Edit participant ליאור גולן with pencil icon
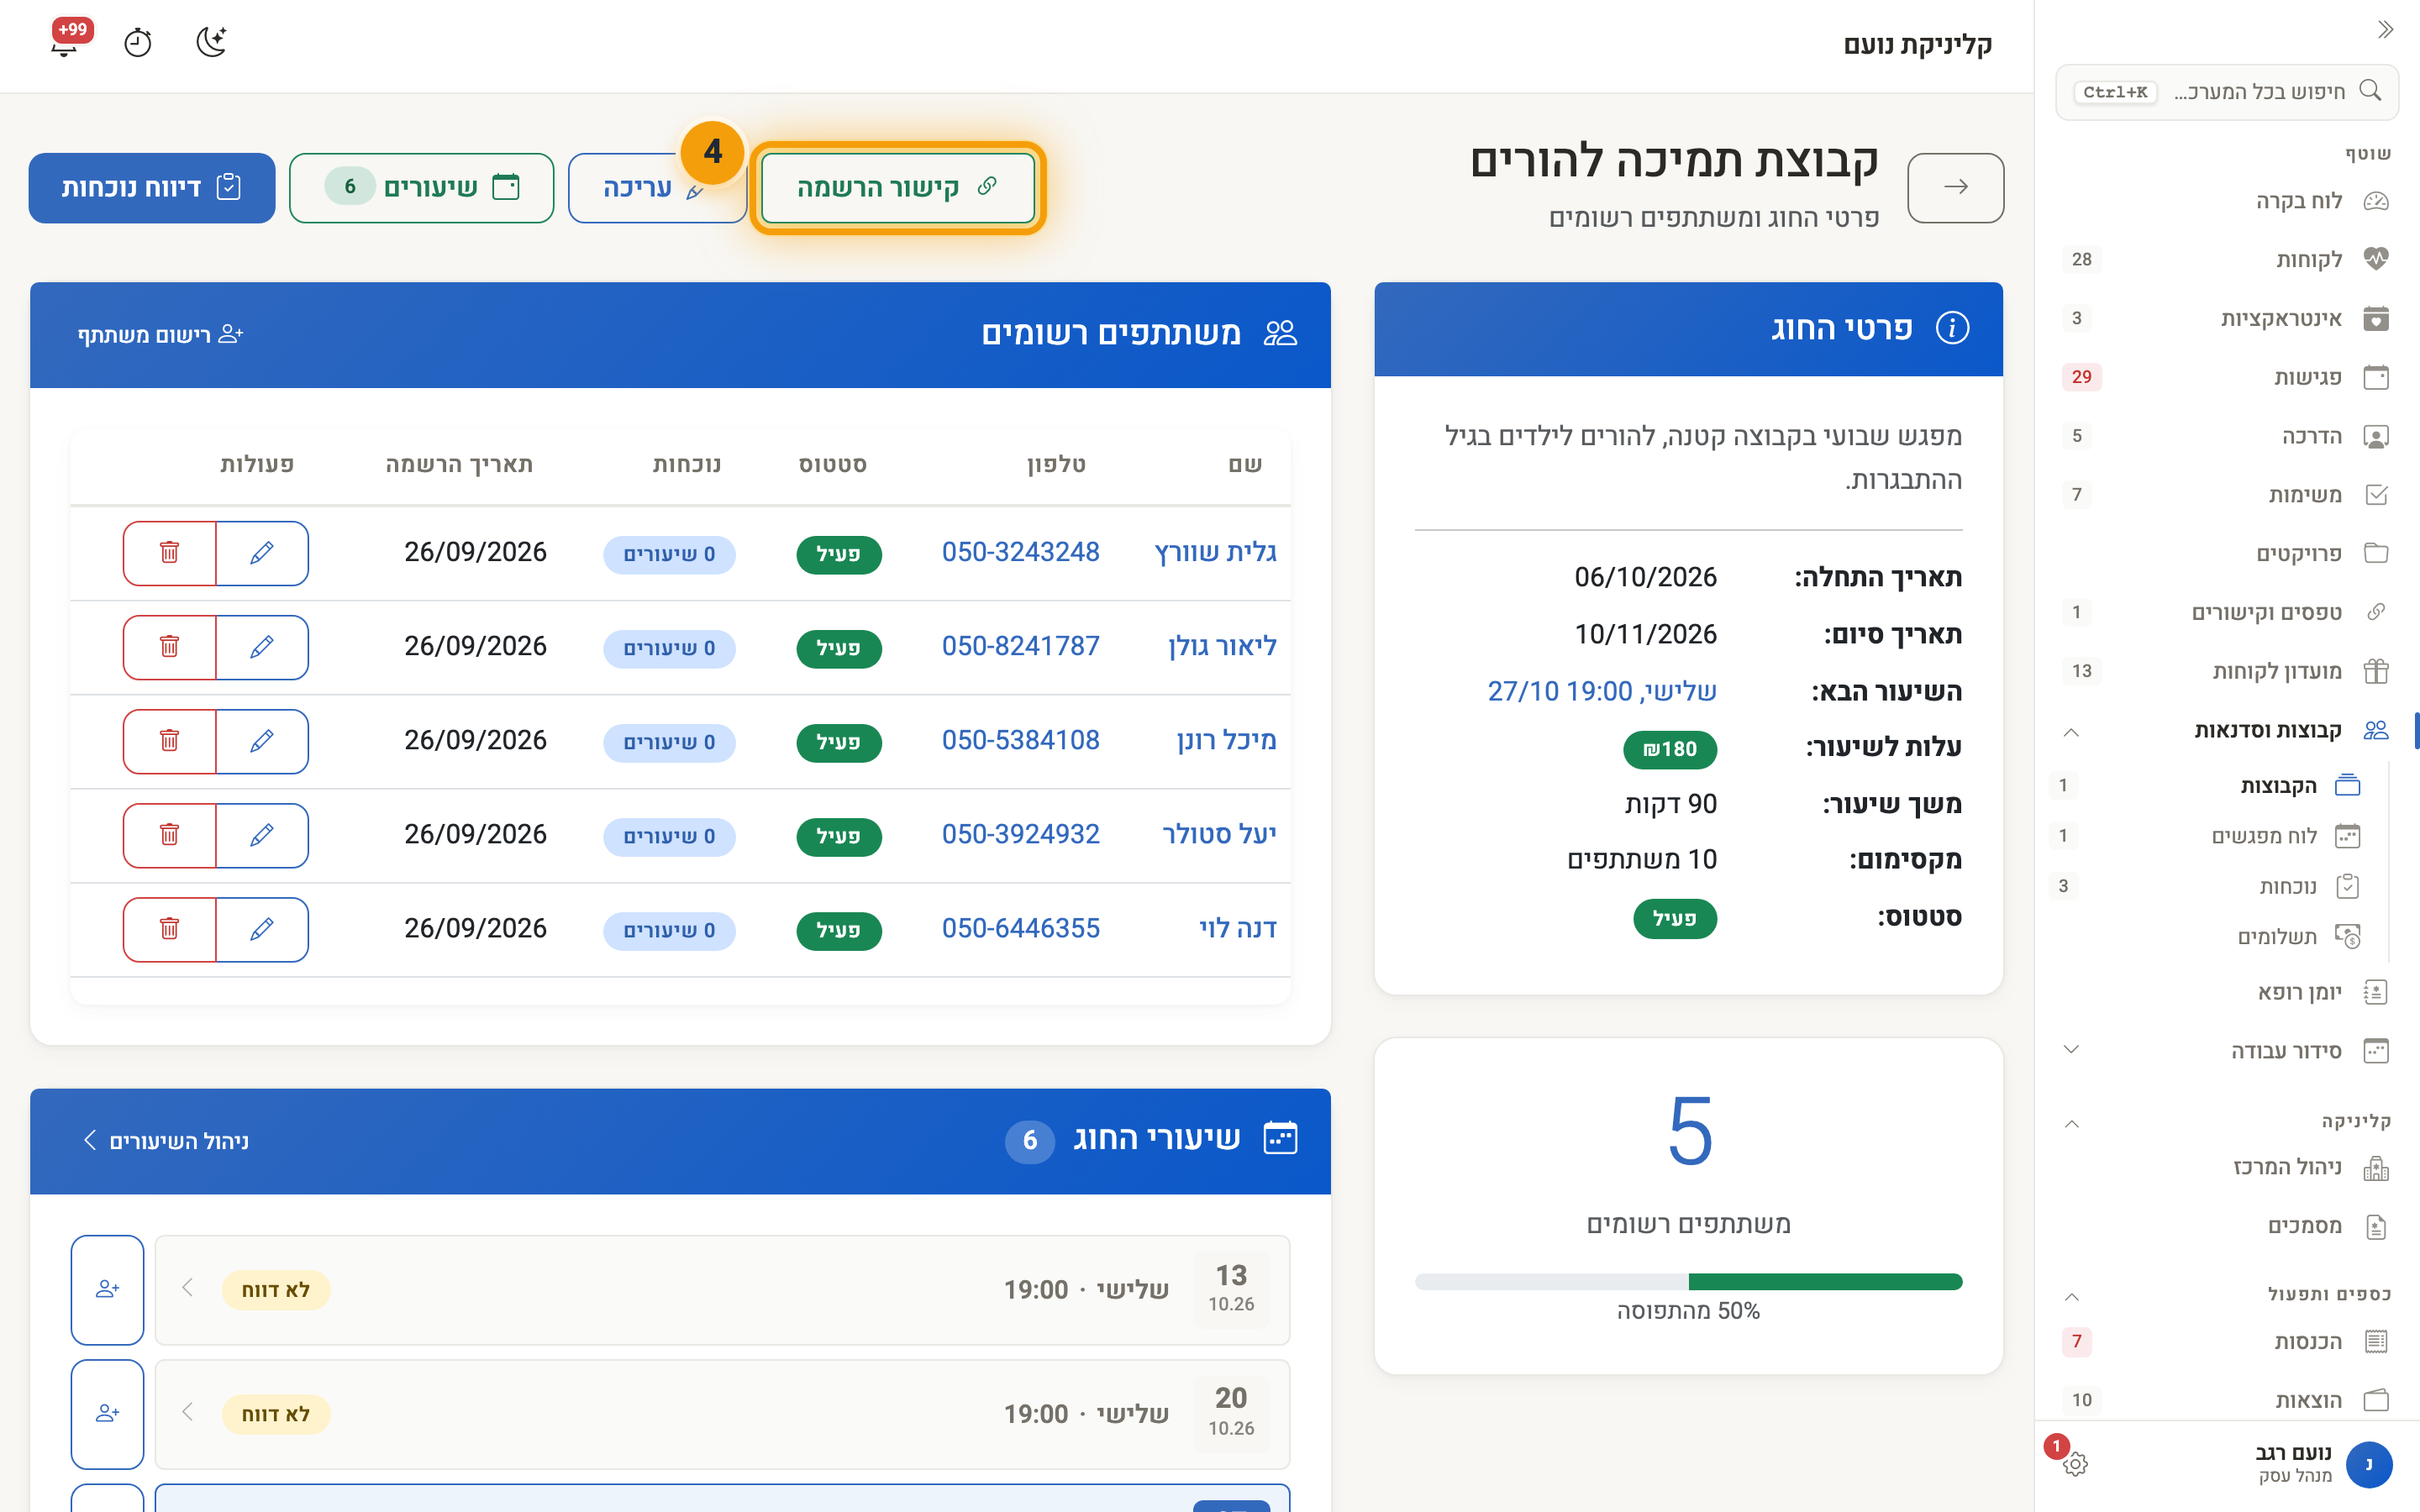 pos(262,647)
